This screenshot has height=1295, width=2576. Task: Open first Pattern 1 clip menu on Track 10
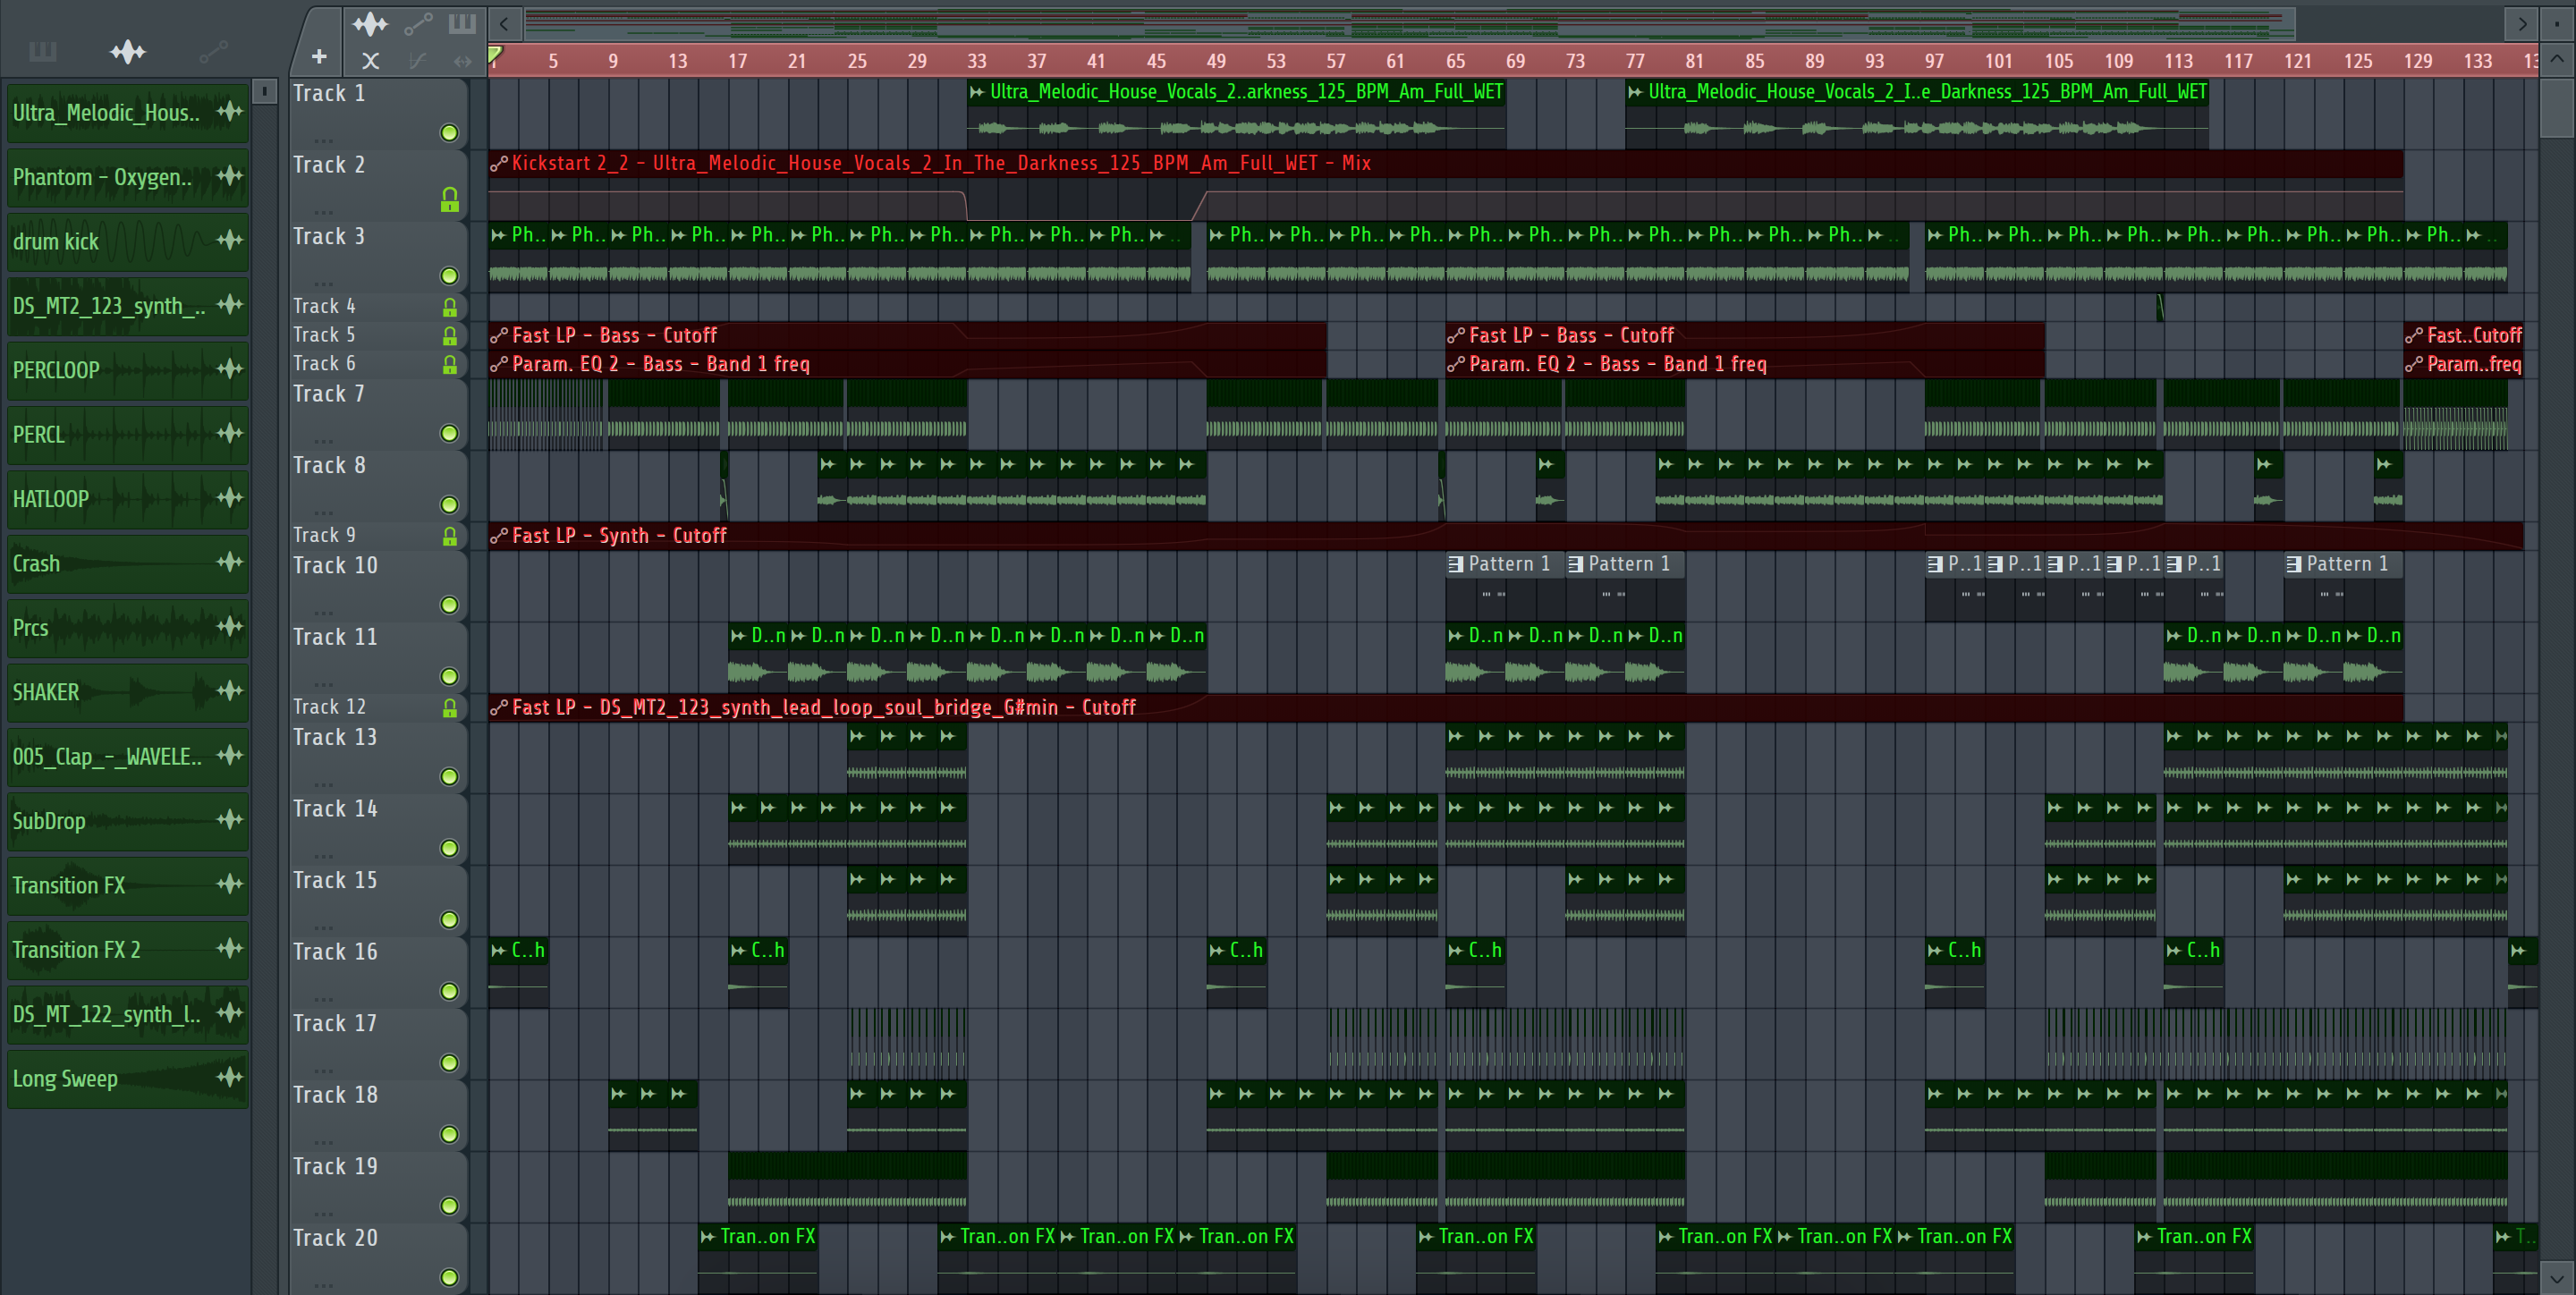click(x=1456, y=564)
